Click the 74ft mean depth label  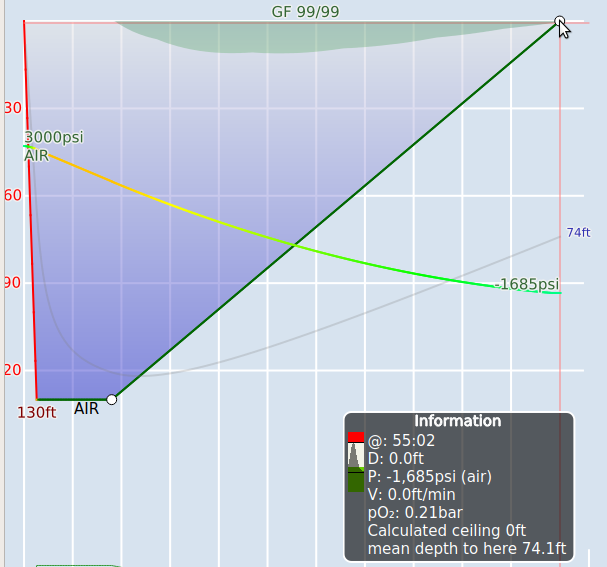tap(578, 232)
